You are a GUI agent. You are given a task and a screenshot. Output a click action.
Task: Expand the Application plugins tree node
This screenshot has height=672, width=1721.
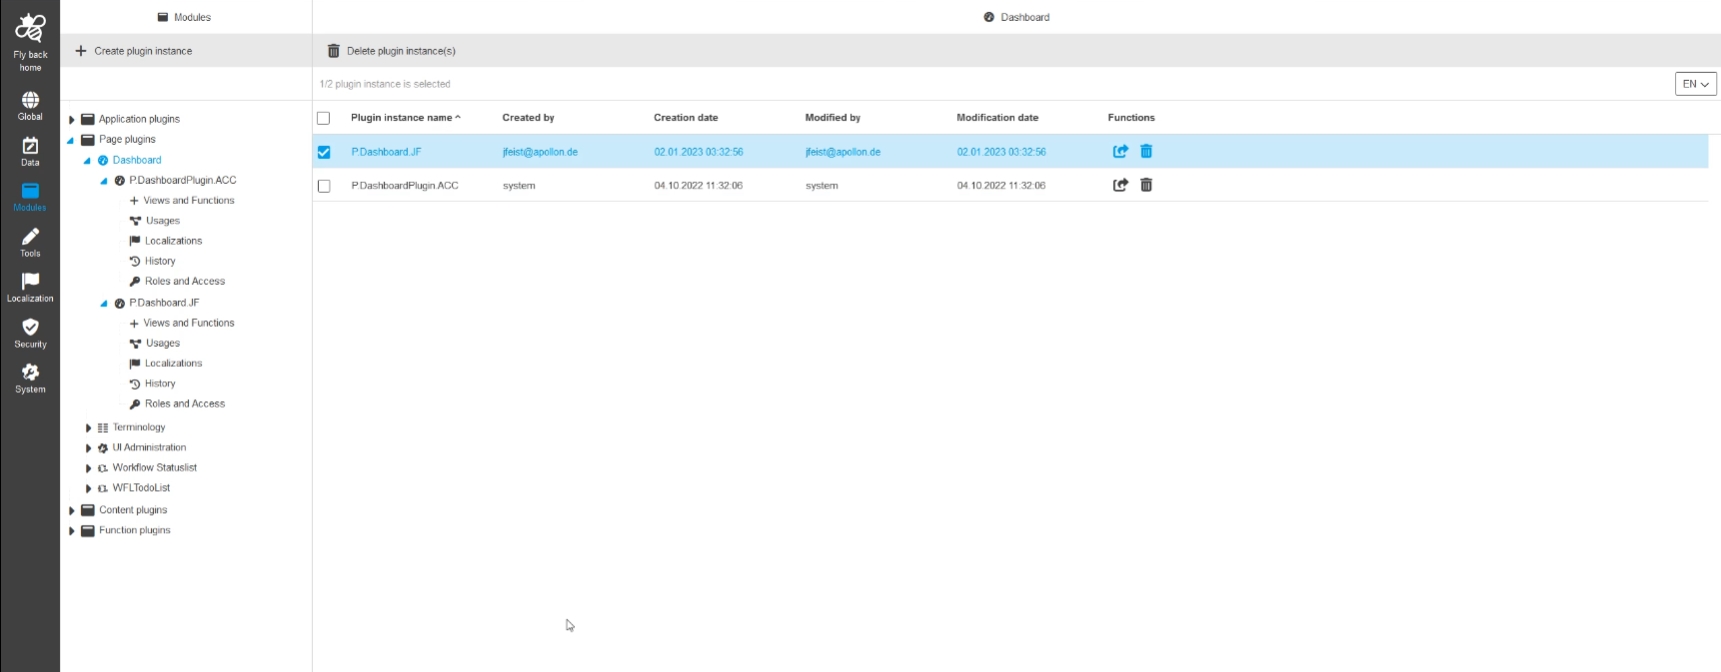point(72,120)
